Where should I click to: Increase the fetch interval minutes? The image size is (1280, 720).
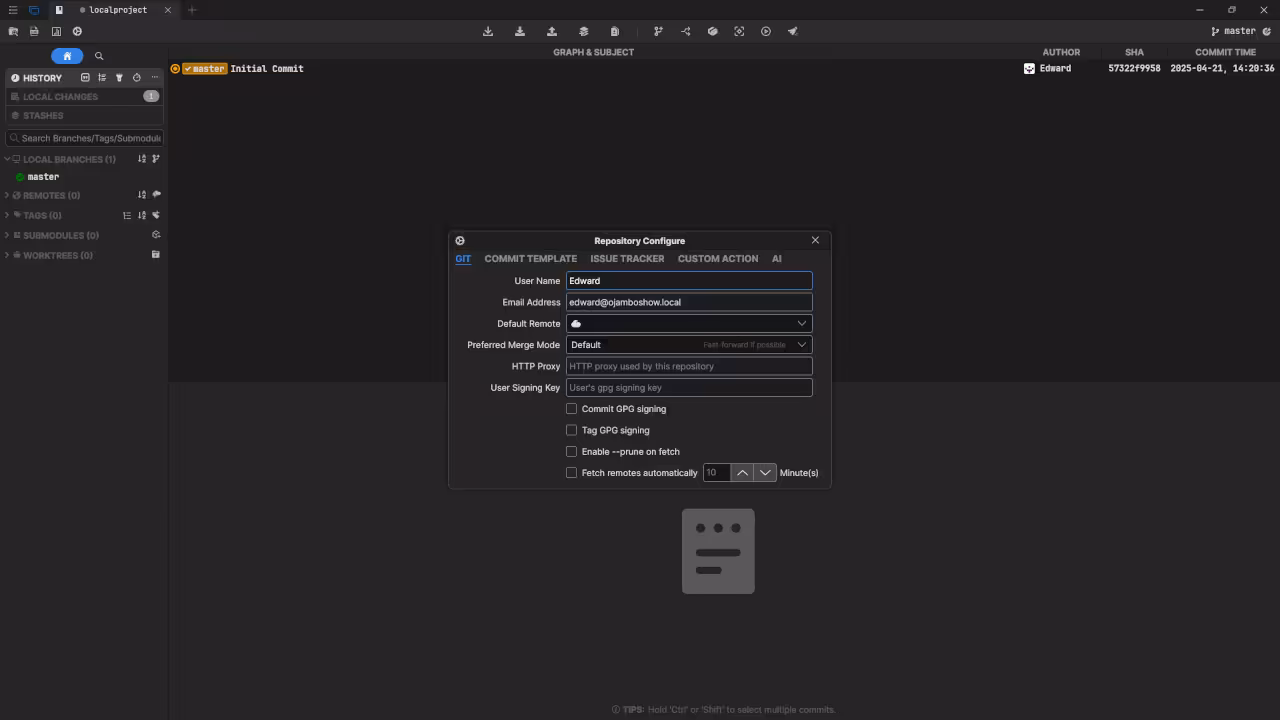pos(742,473)
